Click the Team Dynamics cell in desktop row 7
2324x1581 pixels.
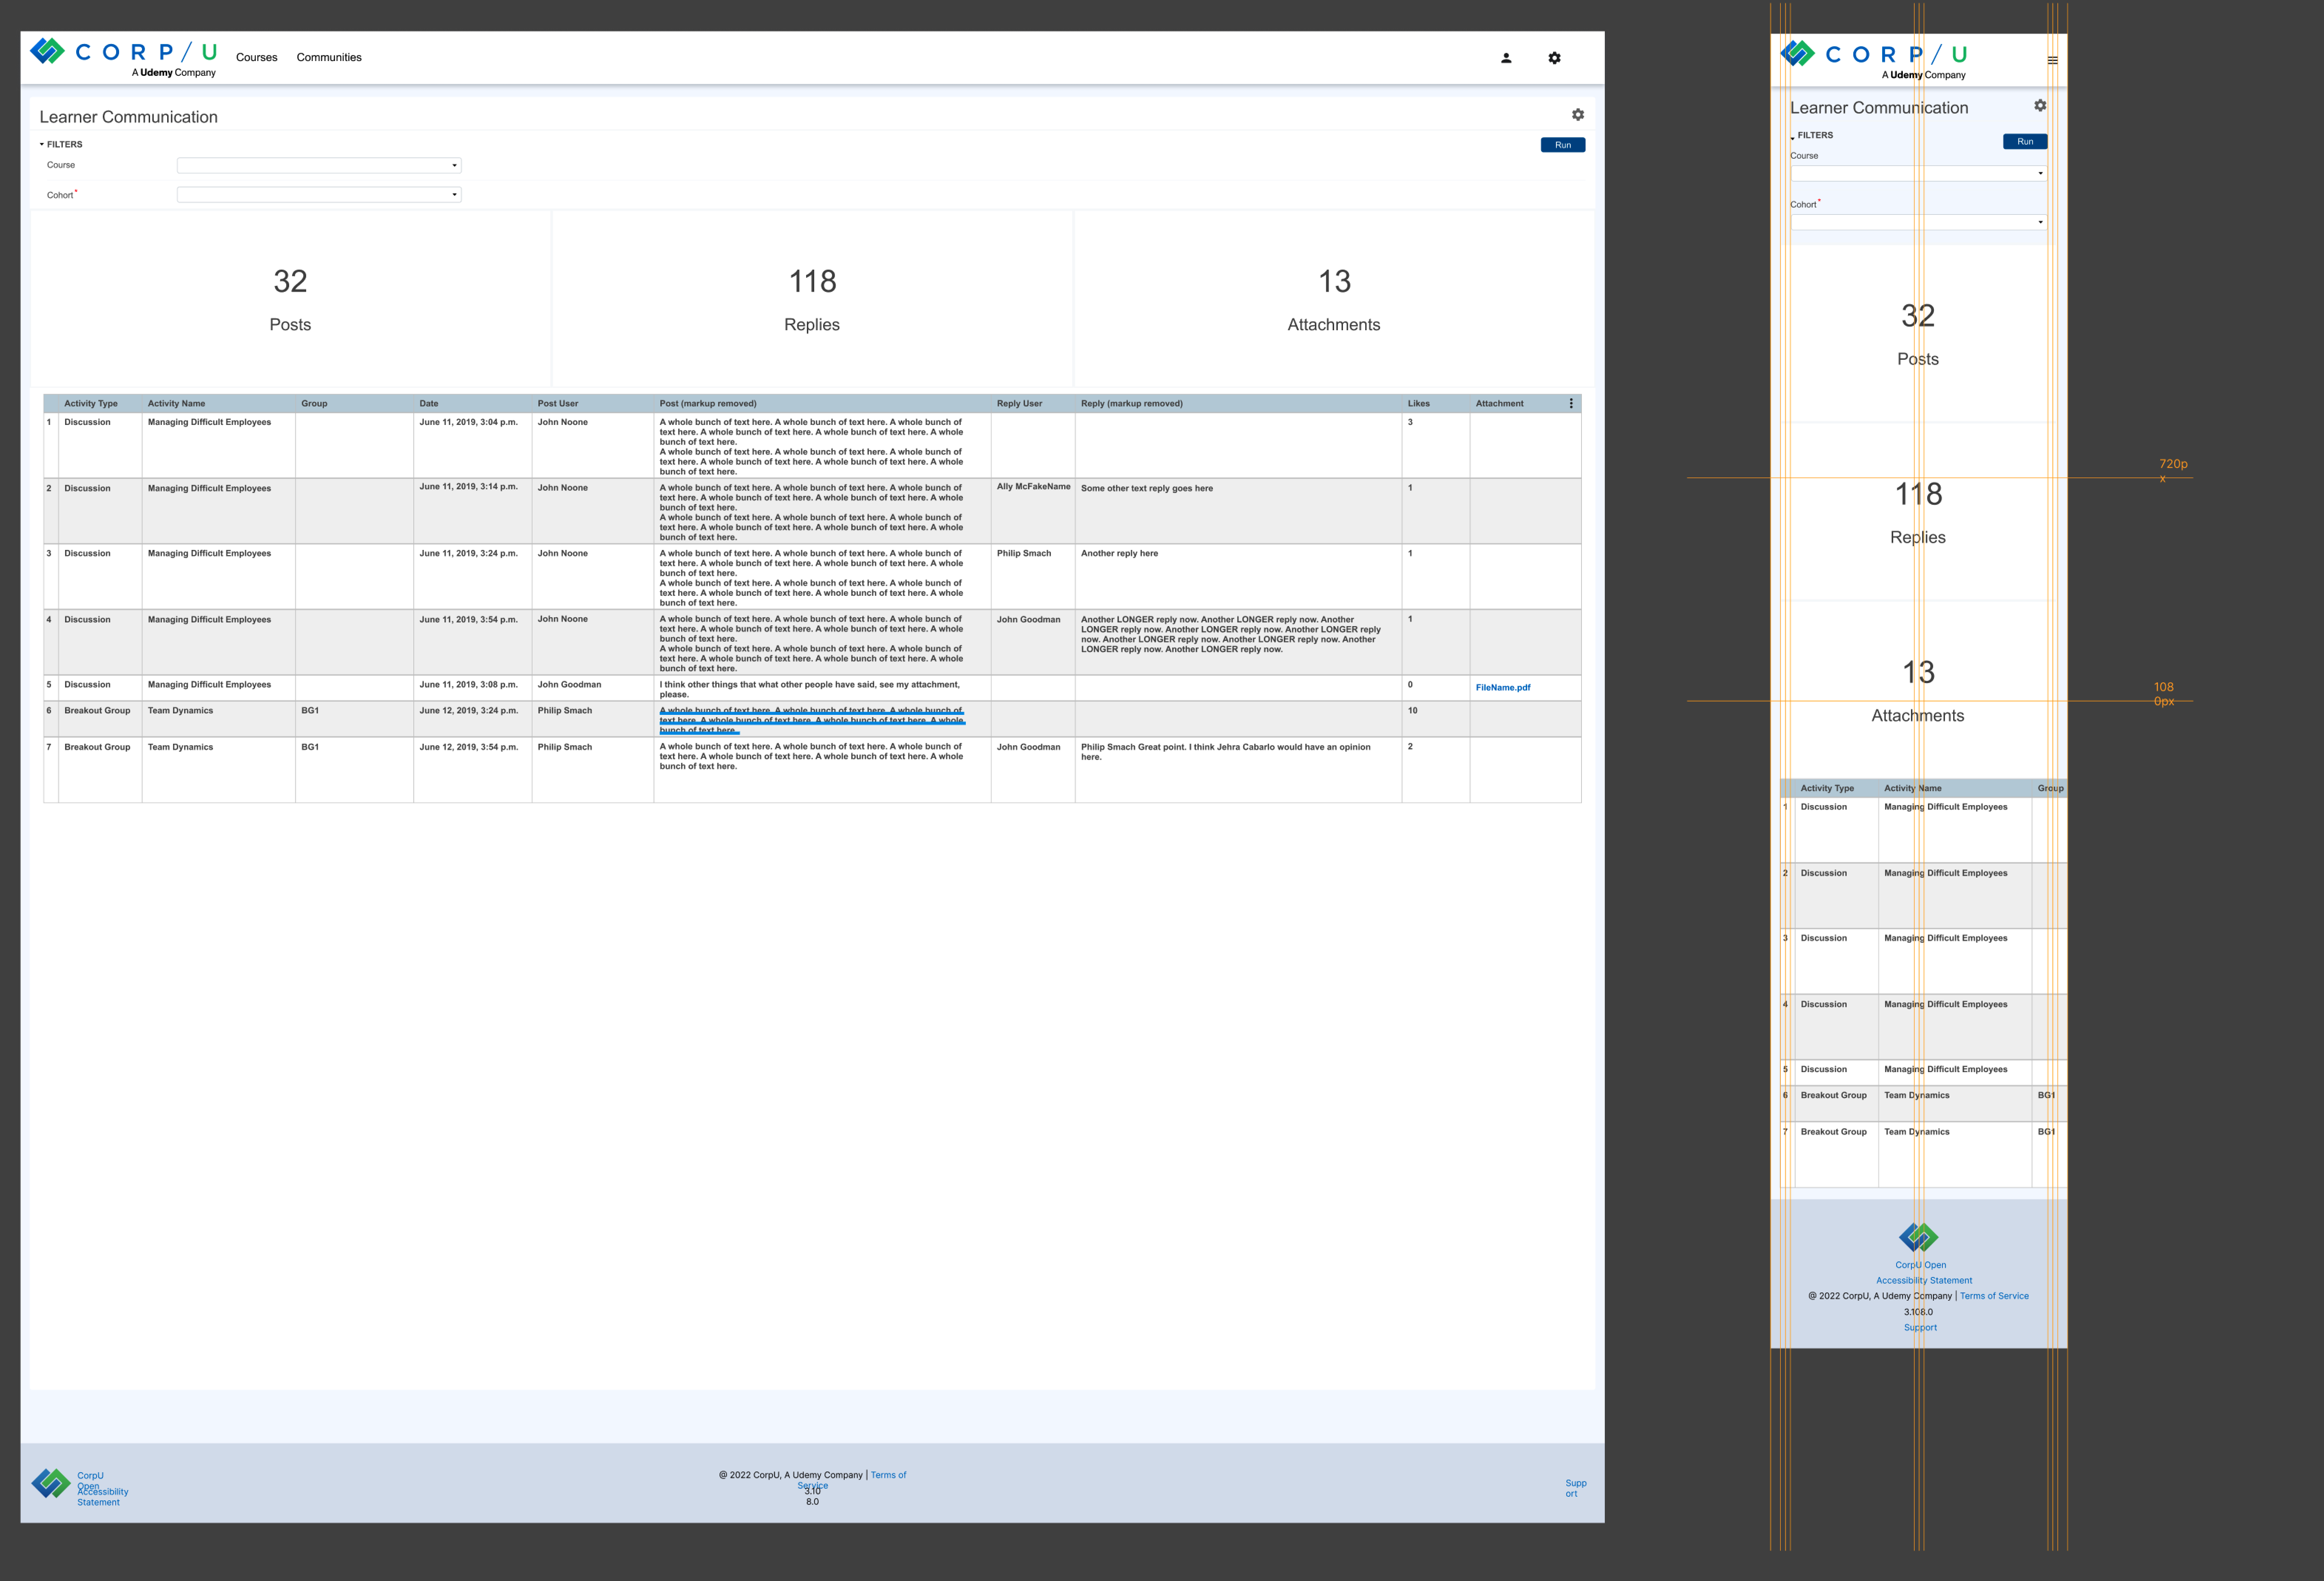point(180,747)
